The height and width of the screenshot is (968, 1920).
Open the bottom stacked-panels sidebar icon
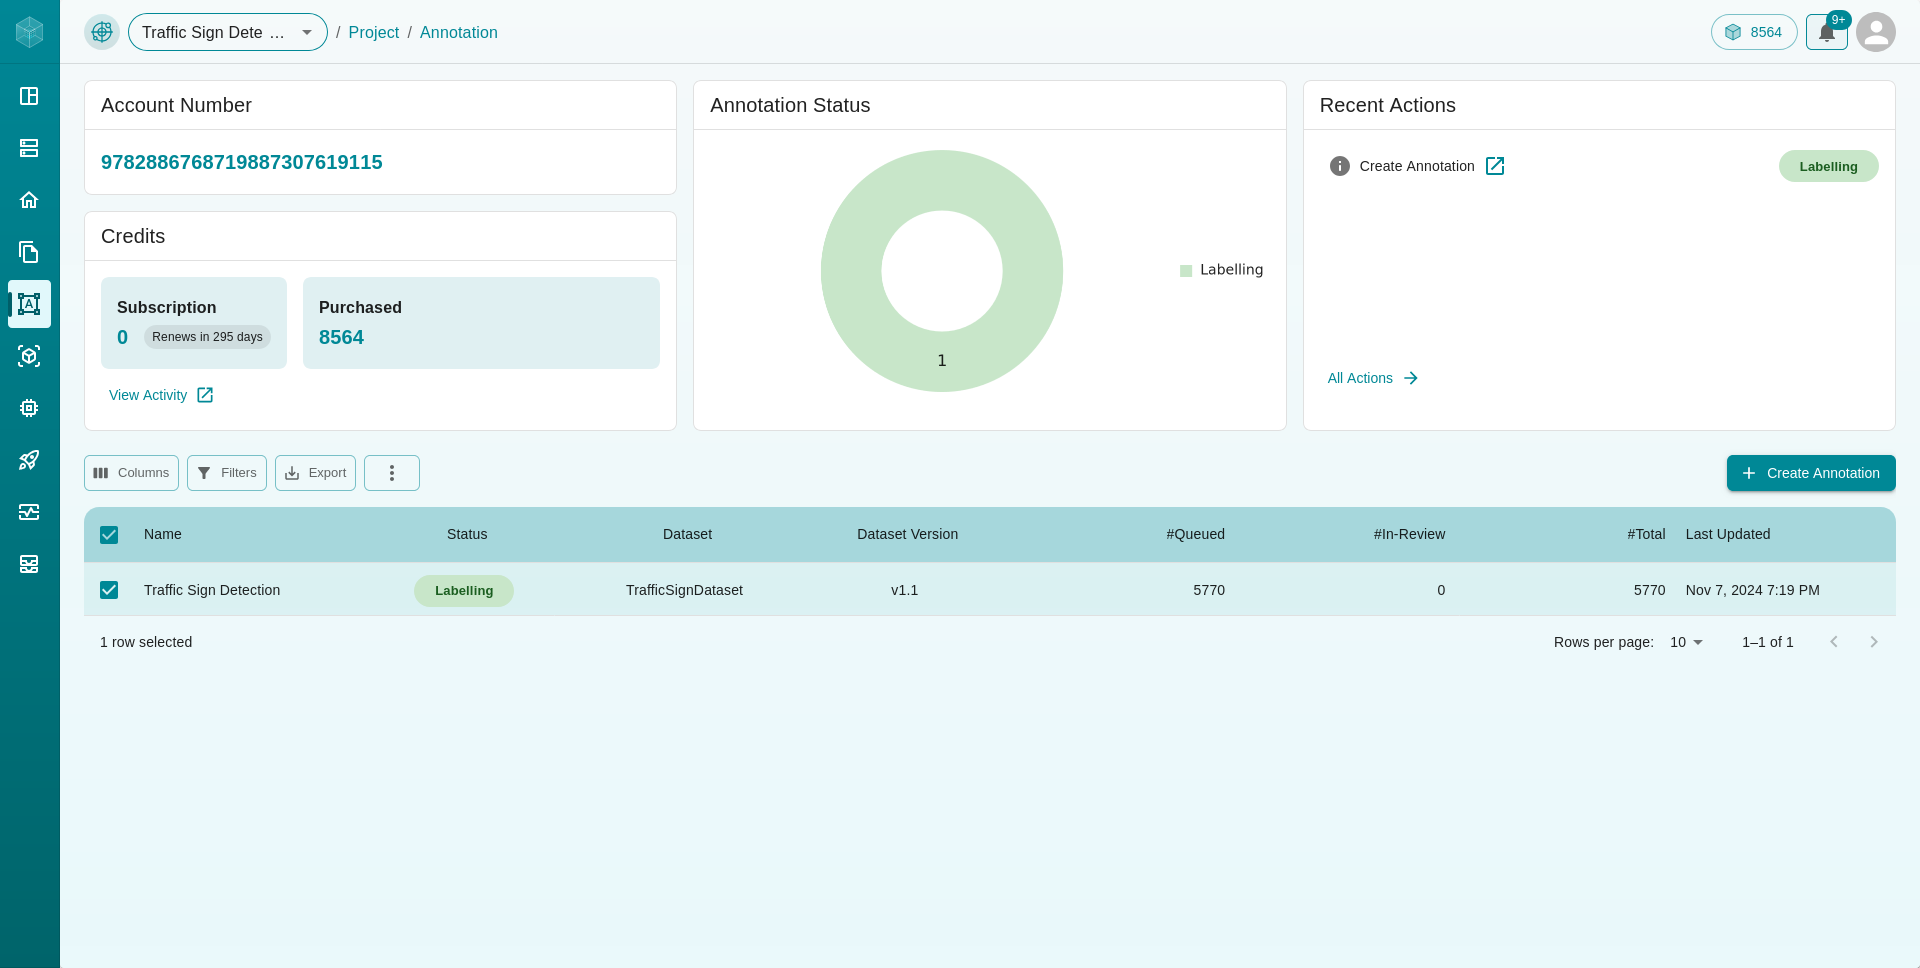point(29,564)
